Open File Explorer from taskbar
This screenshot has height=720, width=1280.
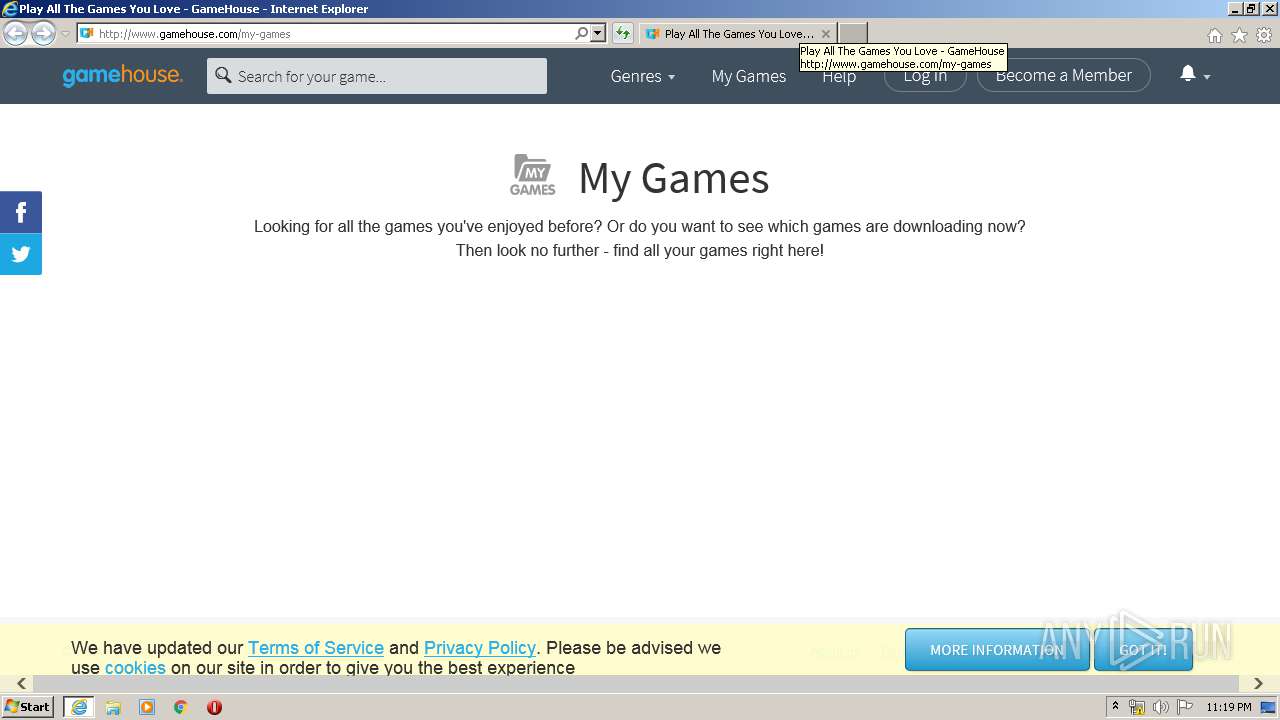click(x=113, y=707)
